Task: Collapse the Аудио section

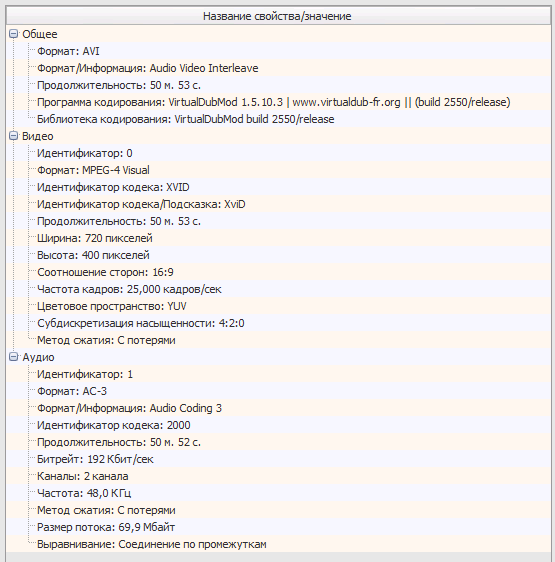Action: (13, 357)
